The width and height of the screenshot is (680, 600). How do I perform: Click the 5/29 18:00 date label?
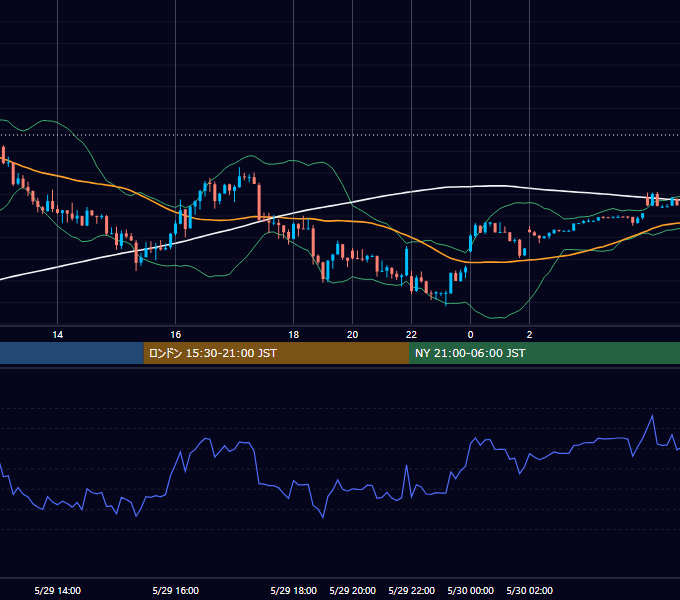[294, 590]
